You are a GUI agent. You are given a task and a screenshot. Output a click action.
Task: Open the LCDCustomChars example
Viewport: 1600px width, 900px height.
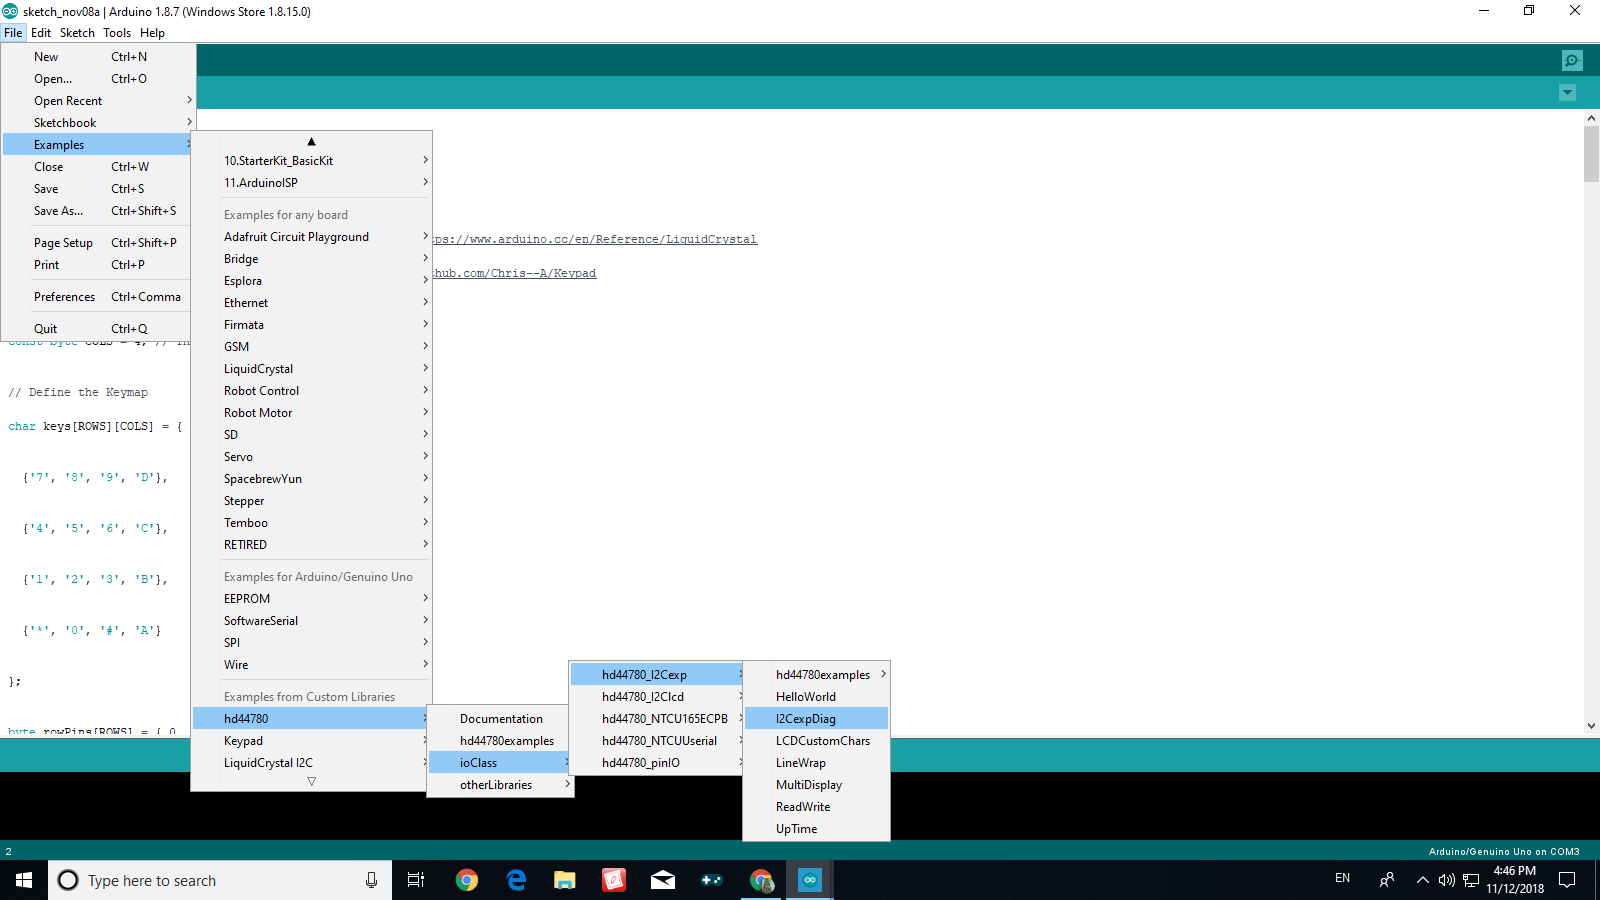click(816, 741)
